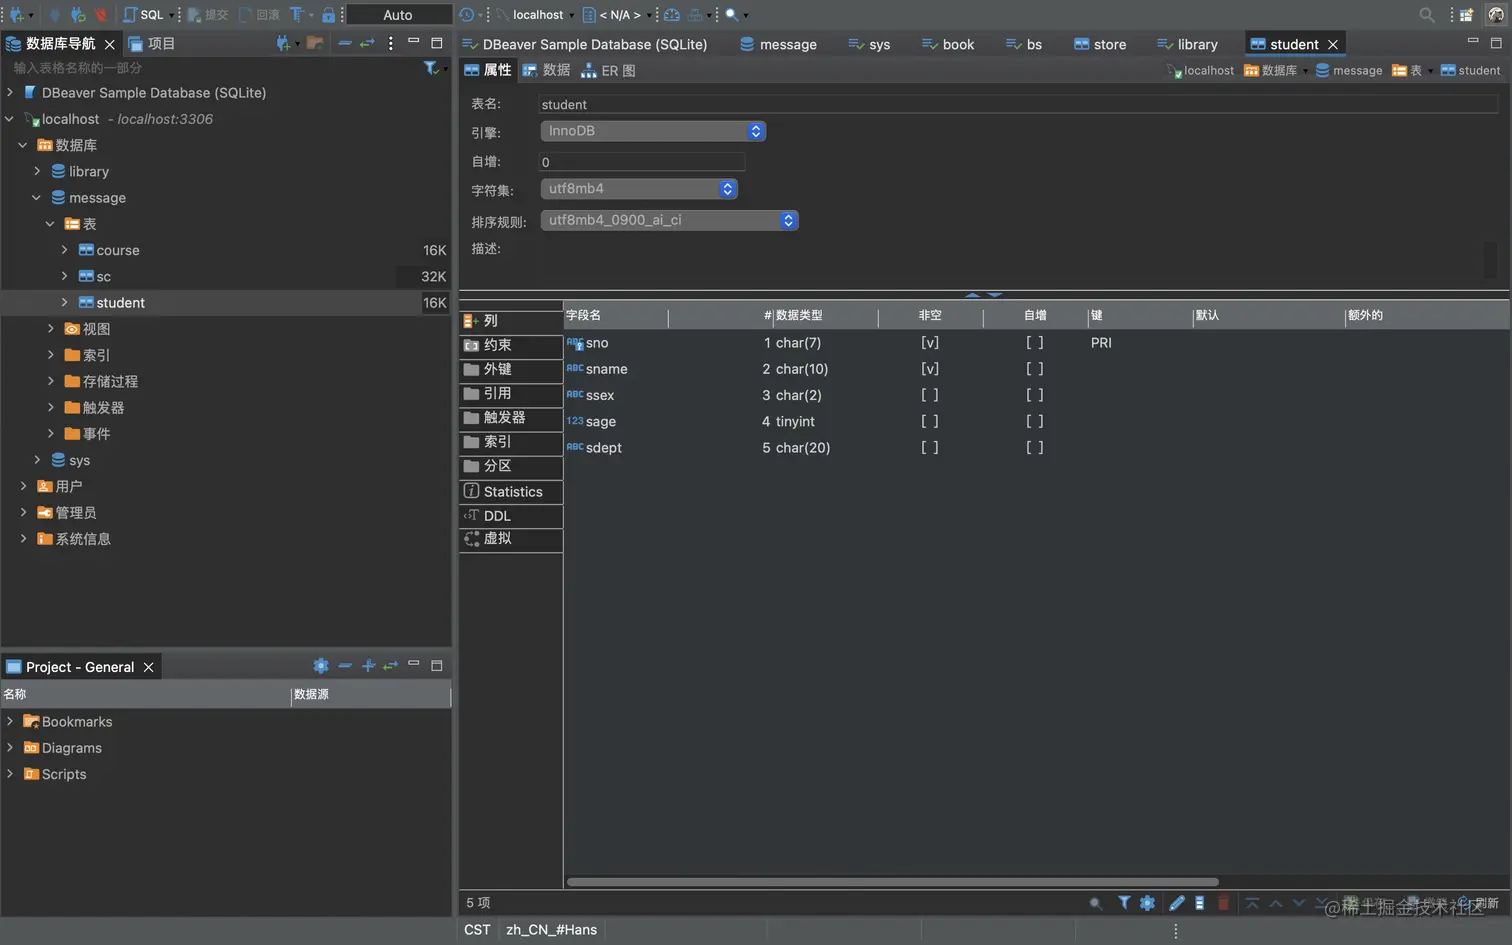Expand the library database tree node
The width and height of the screenshot is (1512, 945).
coord(37,171)
